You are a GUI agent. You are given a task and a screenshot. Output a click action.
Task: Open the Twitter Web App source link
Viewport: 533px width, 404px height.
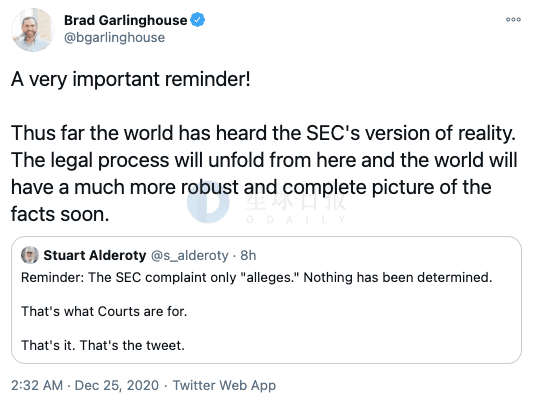coord(224,385)
